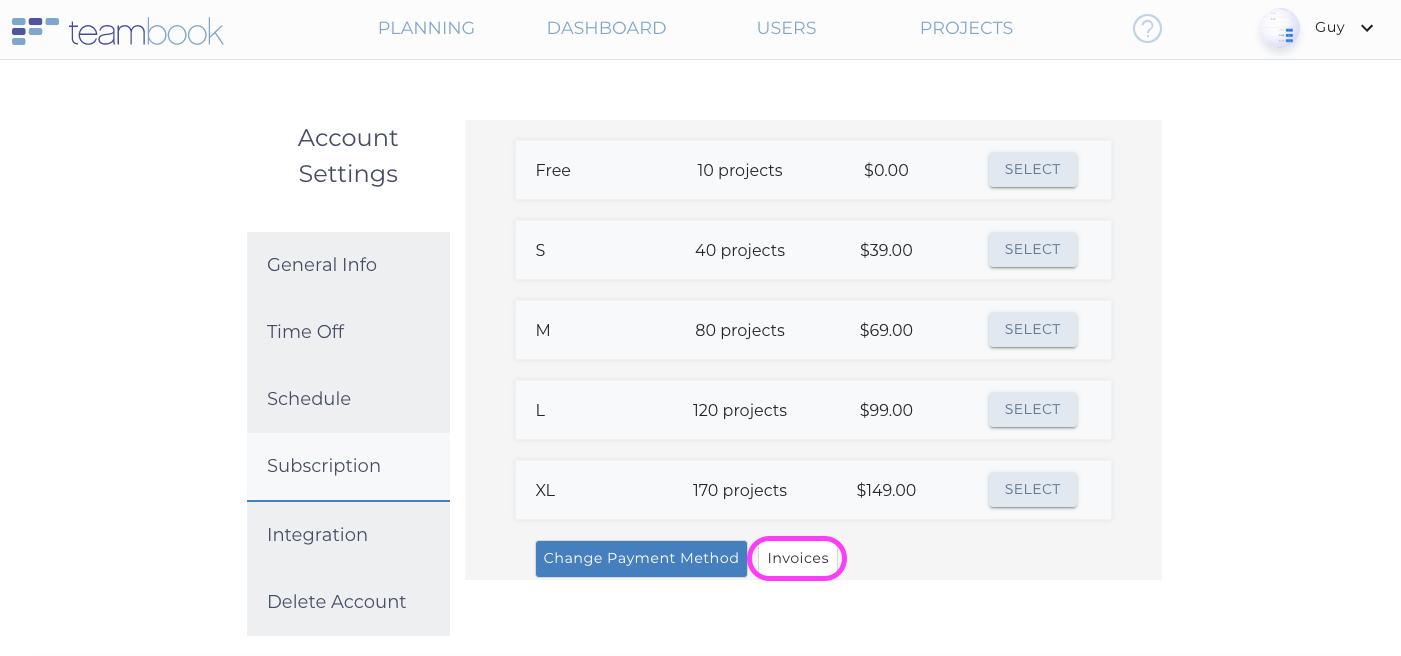The image size is (1401, 656).
Task: Open the Dashboard menu
Action: tap(606, 28)
